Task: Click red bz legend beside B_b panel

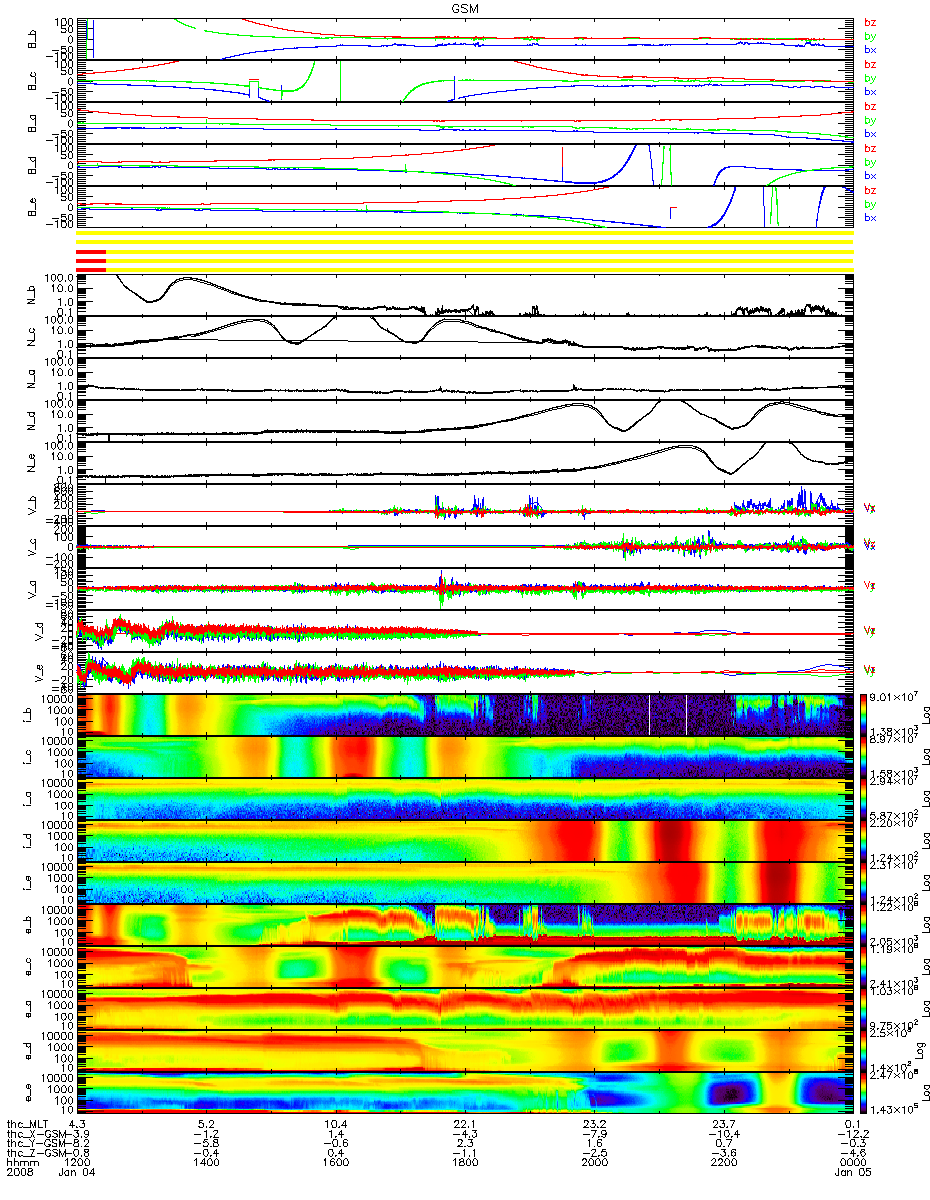Action: click(870, 23)
